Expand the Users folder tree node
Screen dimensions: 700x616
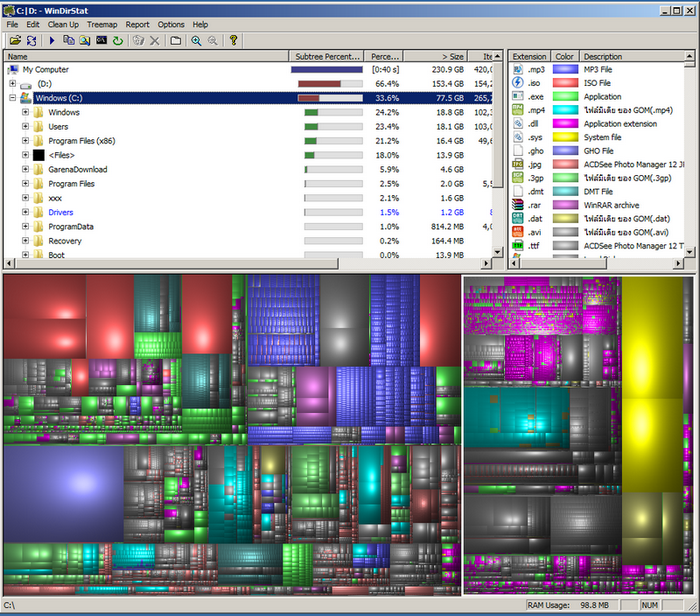[x=25, y=127]
